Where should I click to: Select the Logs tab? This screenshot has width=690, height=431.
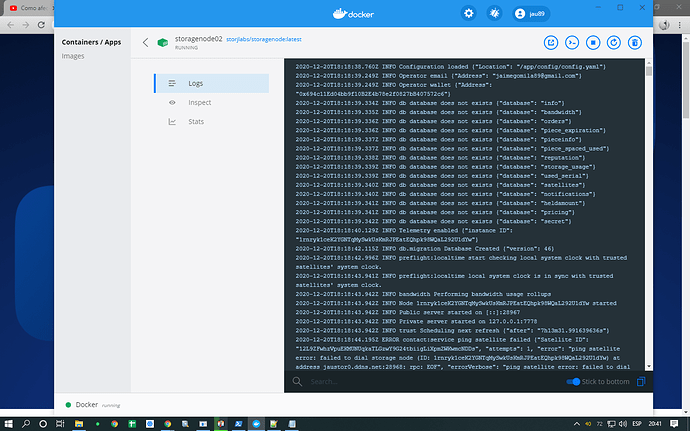(x=197, y=83)
